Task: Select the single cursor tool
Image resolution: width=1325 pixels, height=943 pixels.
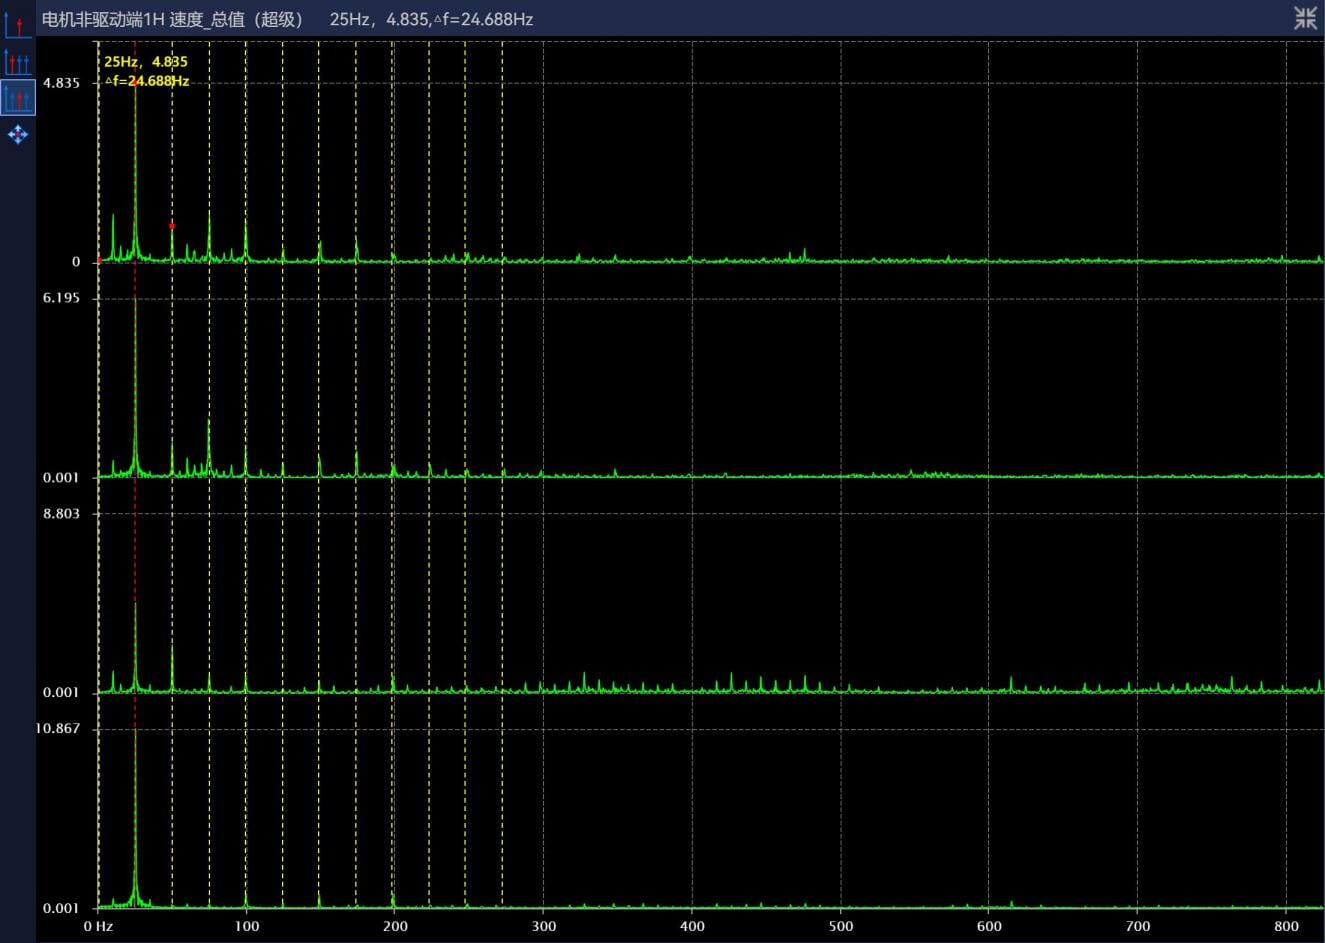Action: (18, 26)
